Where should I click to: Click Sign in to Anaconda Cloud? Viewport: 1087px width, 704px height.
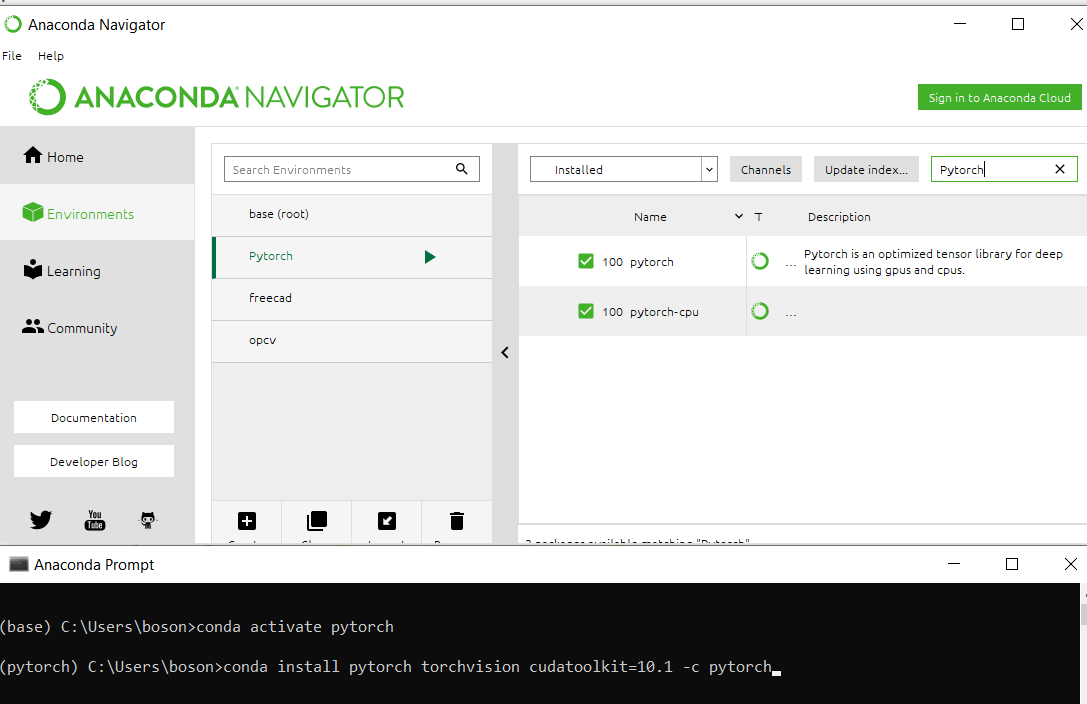pyautogui.click(x=1000, y=98)
